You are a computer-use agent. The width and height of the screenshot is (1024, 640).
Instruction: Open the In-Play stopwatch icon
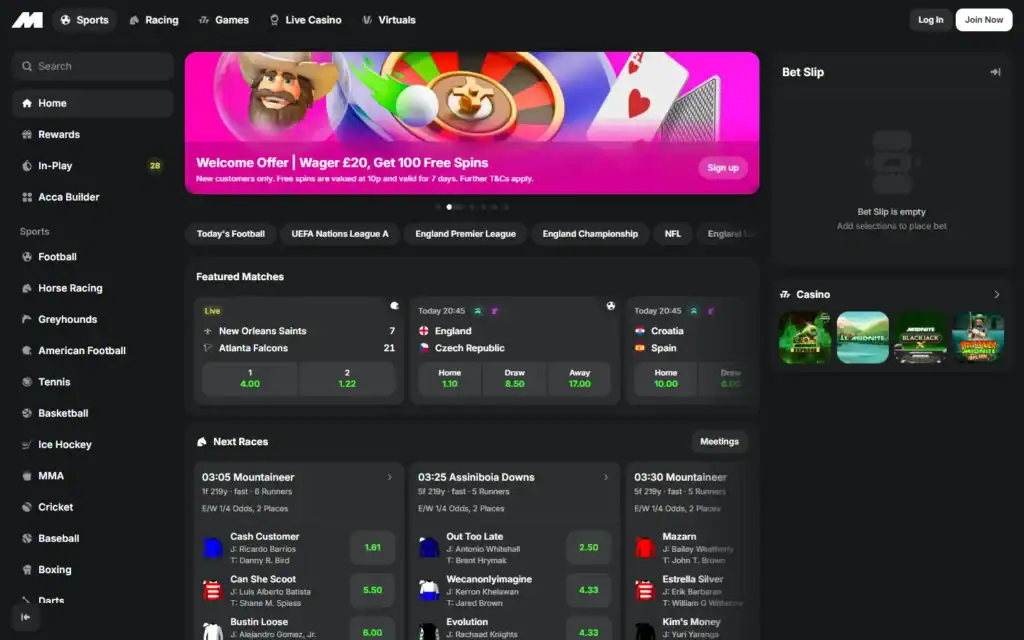[27, 166]
